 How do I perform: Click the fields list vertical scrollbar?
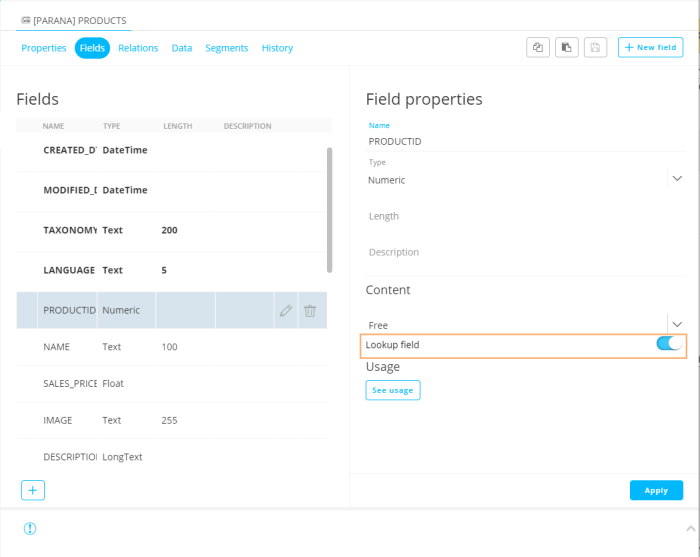329,210
